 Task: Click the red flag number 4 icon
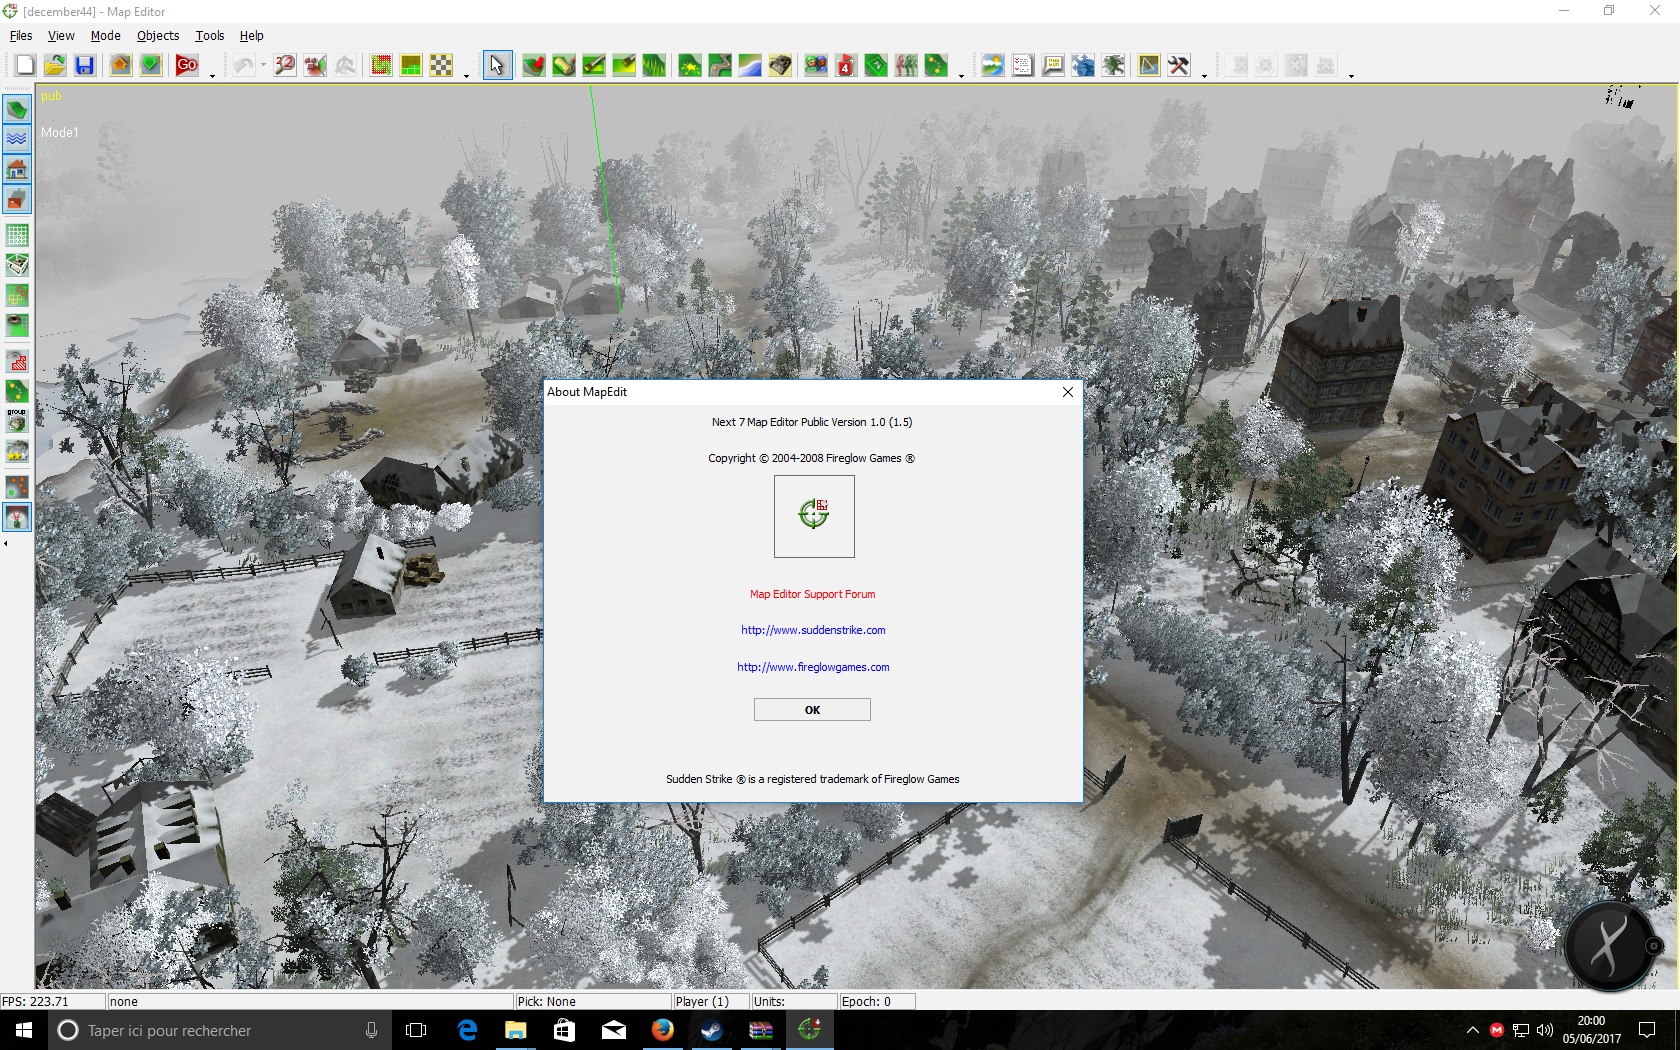point(846,66)
